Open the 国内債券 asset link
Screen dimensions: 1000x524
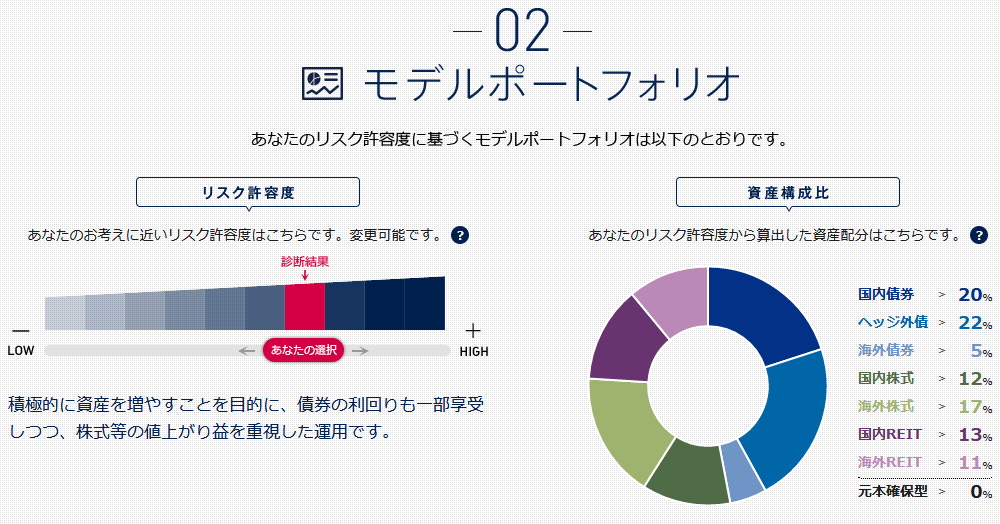point(886,294)
